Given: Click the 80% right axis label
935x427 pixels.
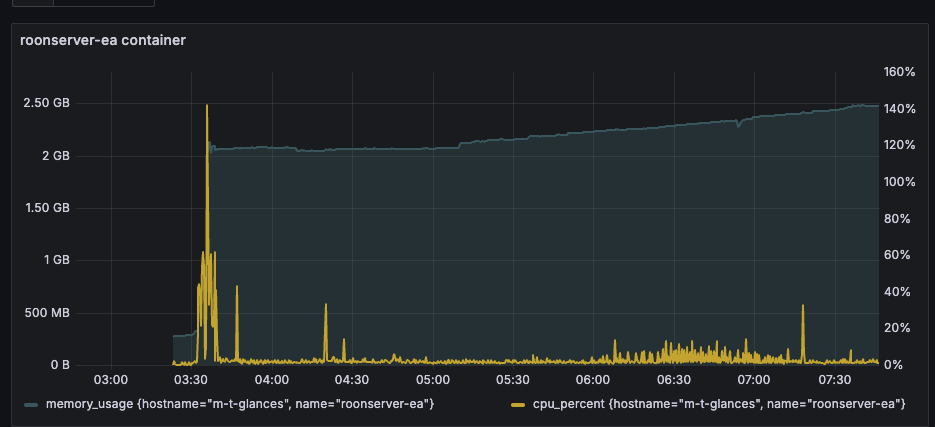Looking at the screenshot, I should point(896,218).
